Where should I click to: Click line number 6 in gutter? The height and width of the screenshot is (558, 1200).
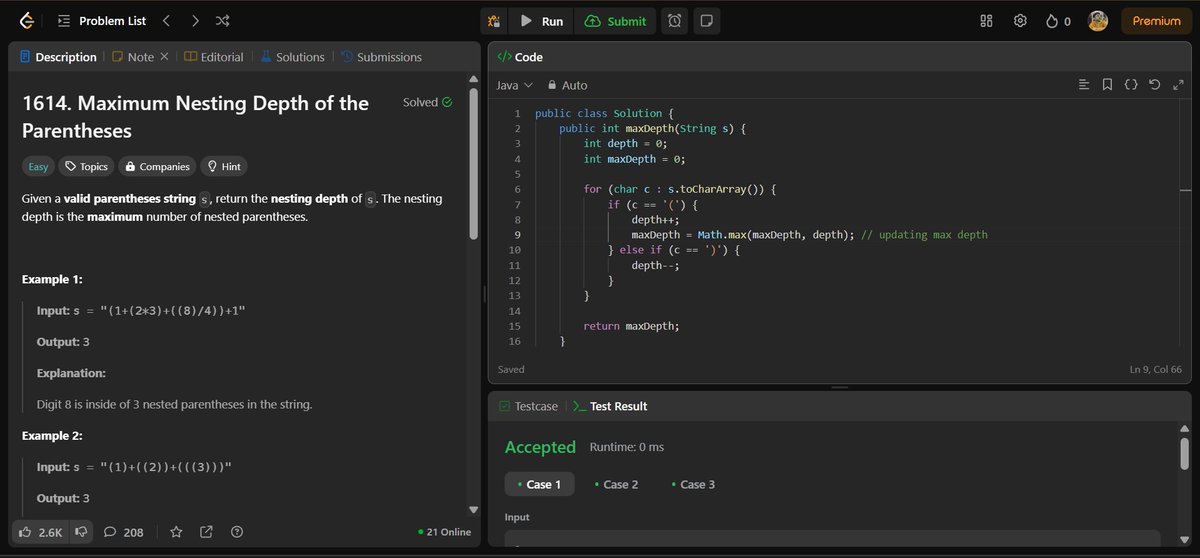point(516,189)
